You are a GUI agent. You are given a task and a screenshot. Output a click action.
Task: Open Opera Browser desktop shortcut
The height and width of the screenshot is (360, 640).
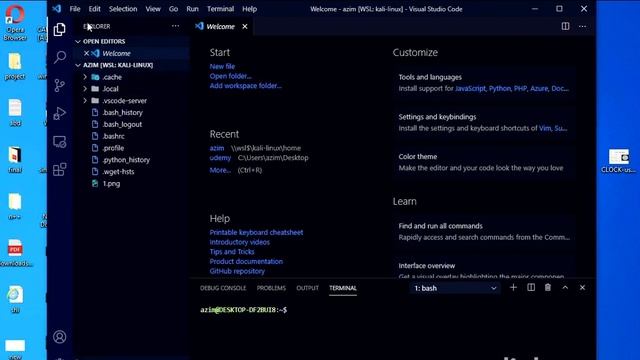coord(15,22)
